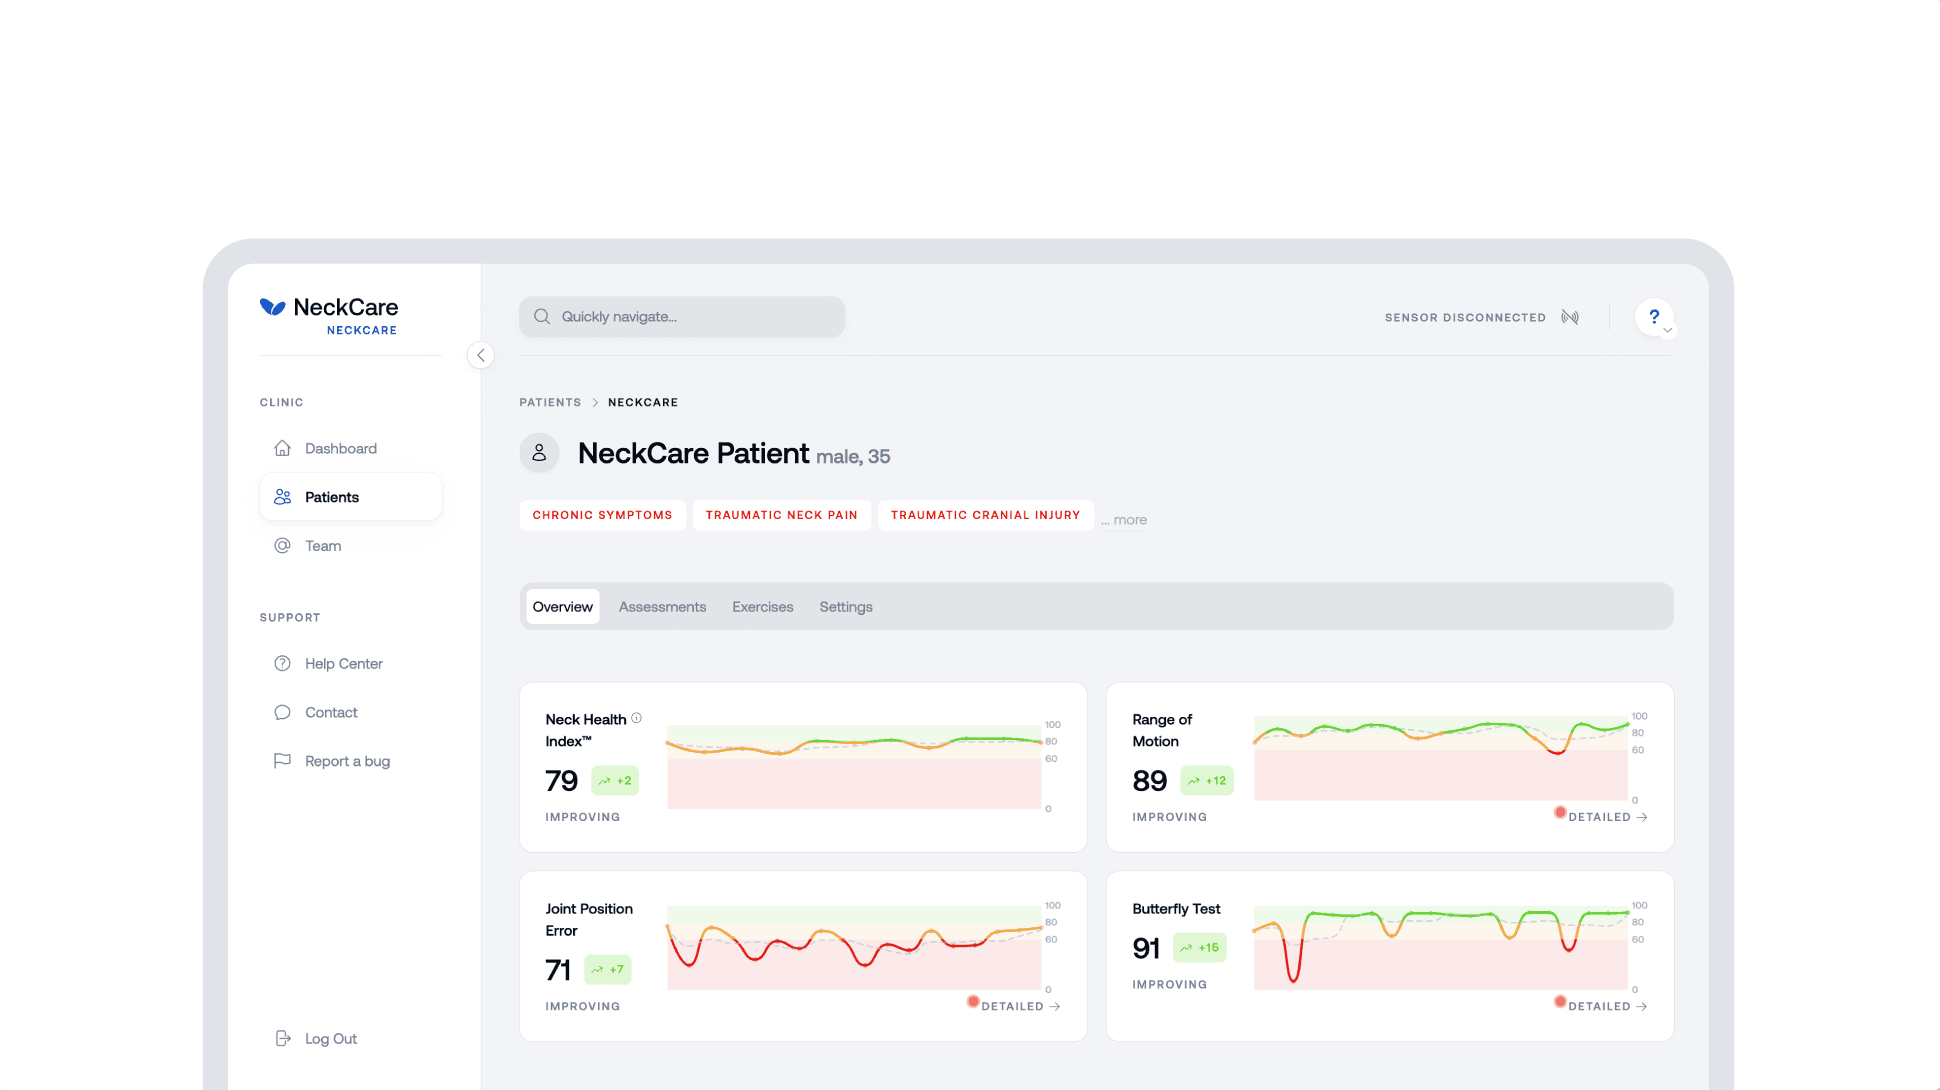The width and height of the screenshot is (1940, 1090).
Task: Click the Contact chat bubble item
Action: (330, 712)
